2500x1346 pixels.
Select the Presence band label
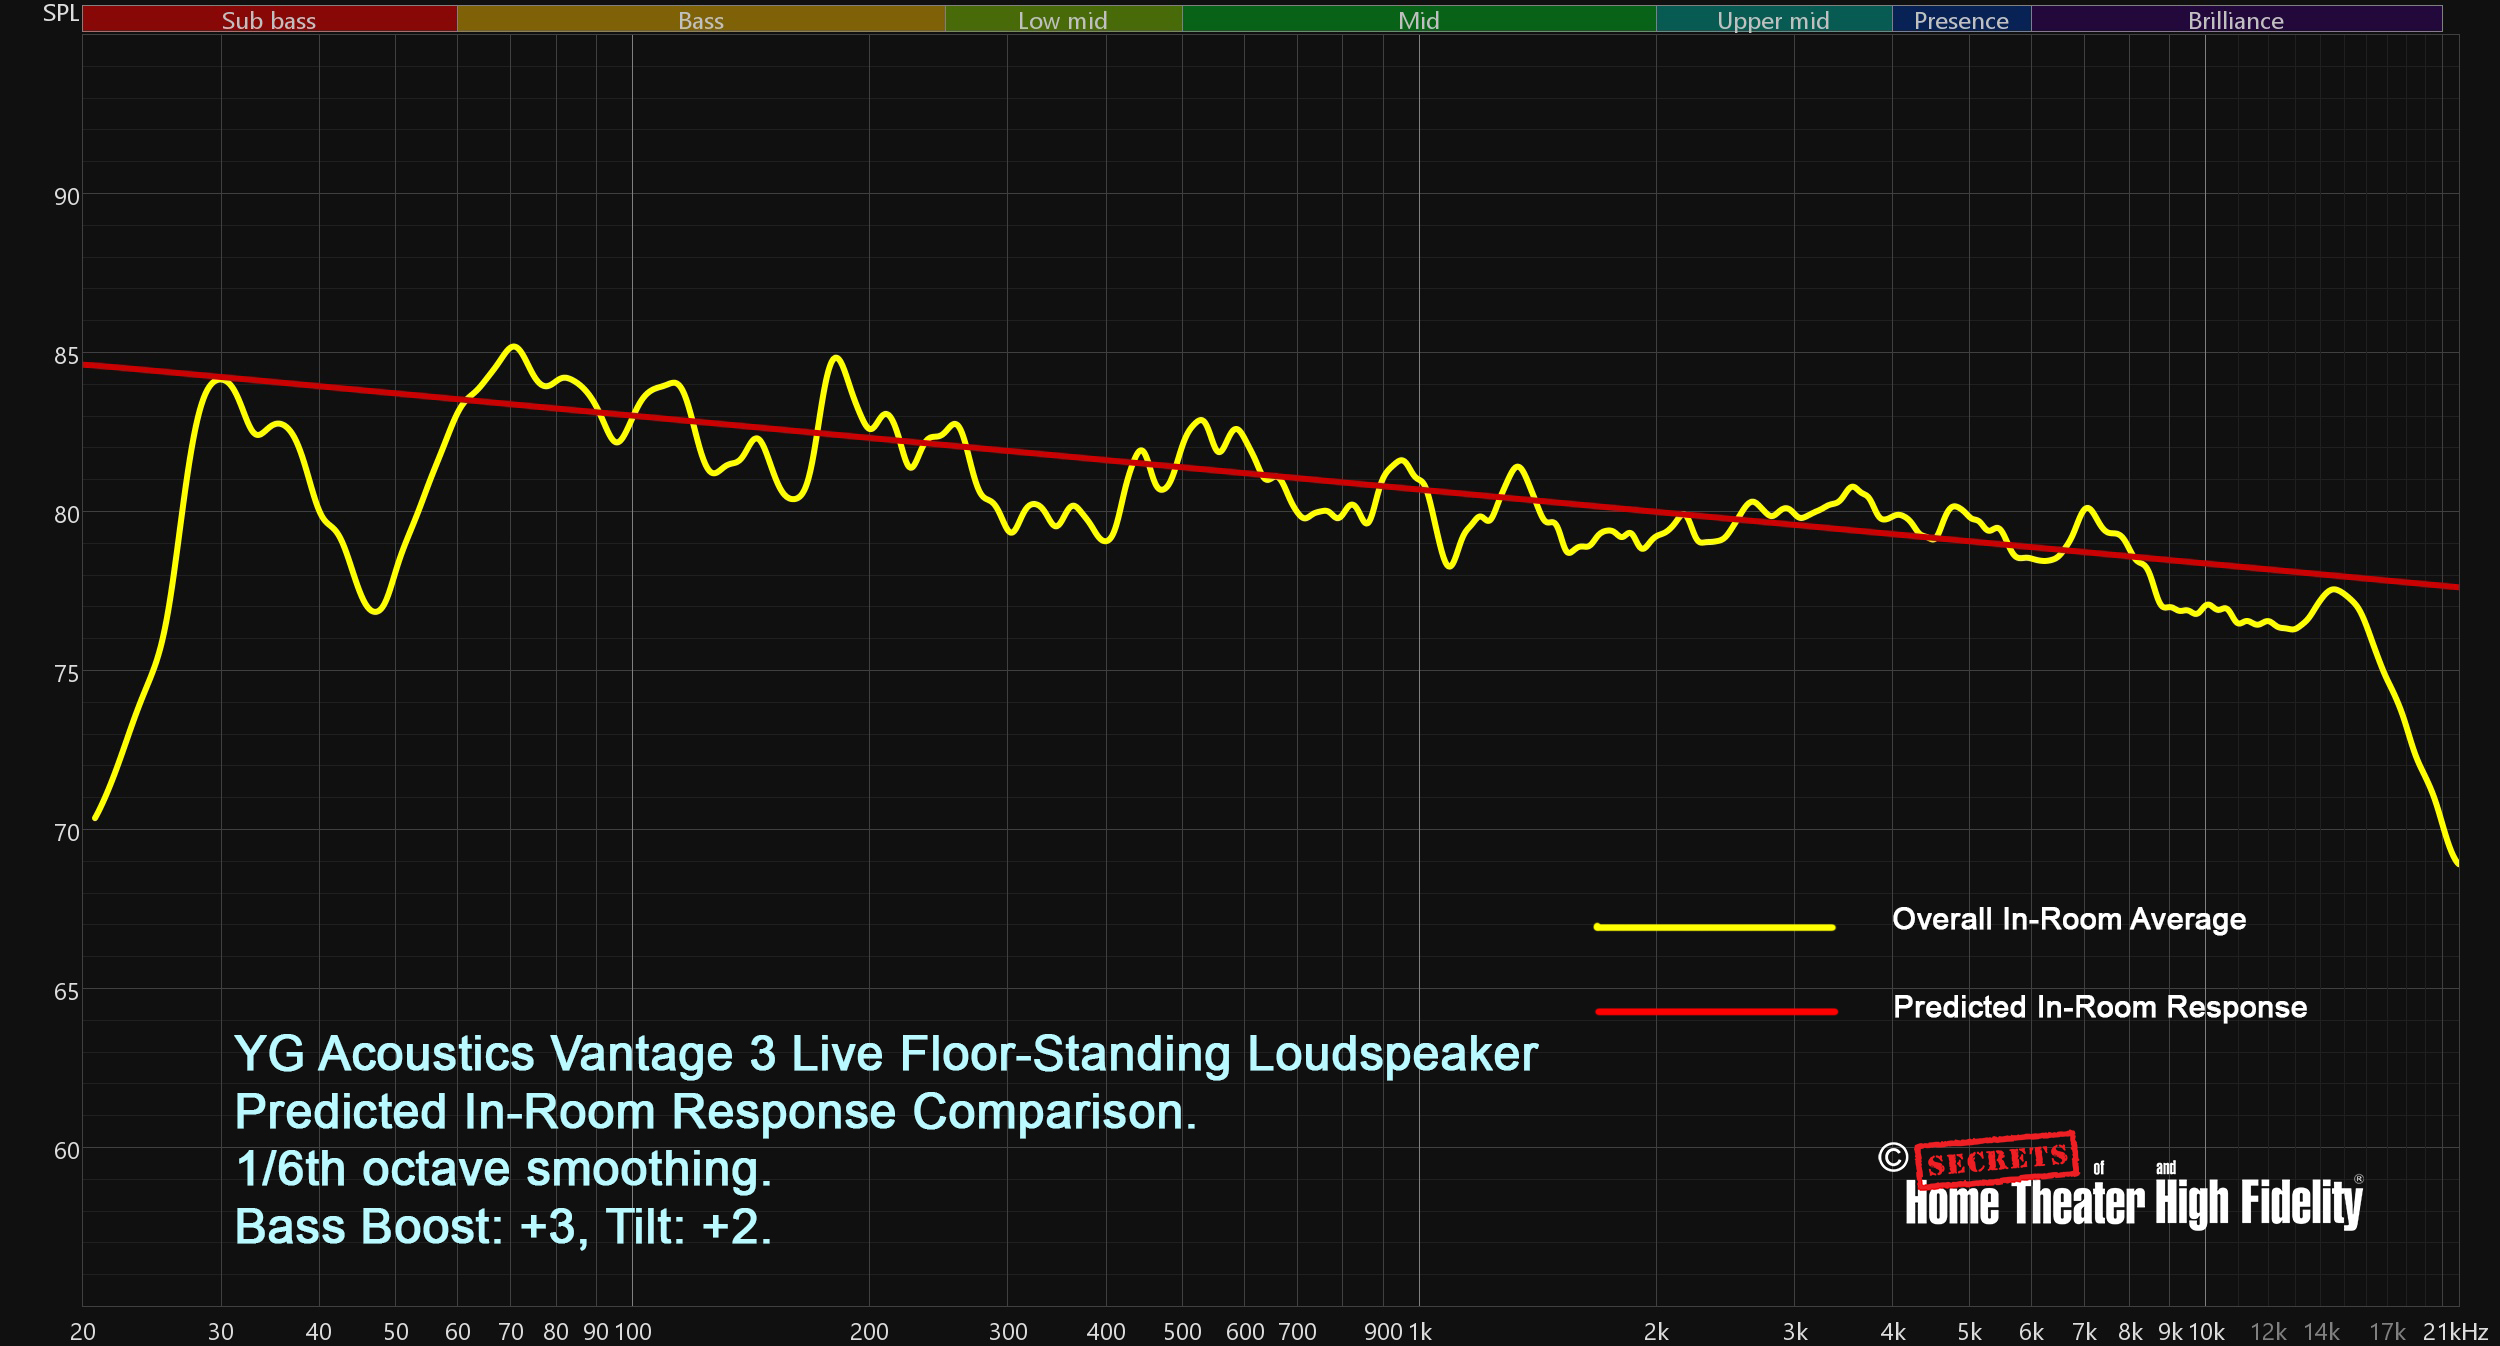click(1960, 20)
